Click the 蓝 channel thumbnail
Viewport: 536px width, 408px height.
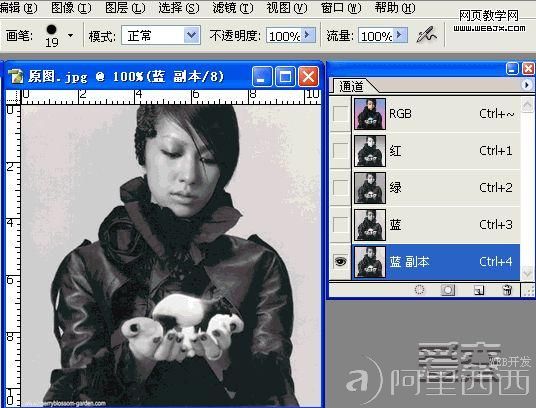(x=370, y=225)
